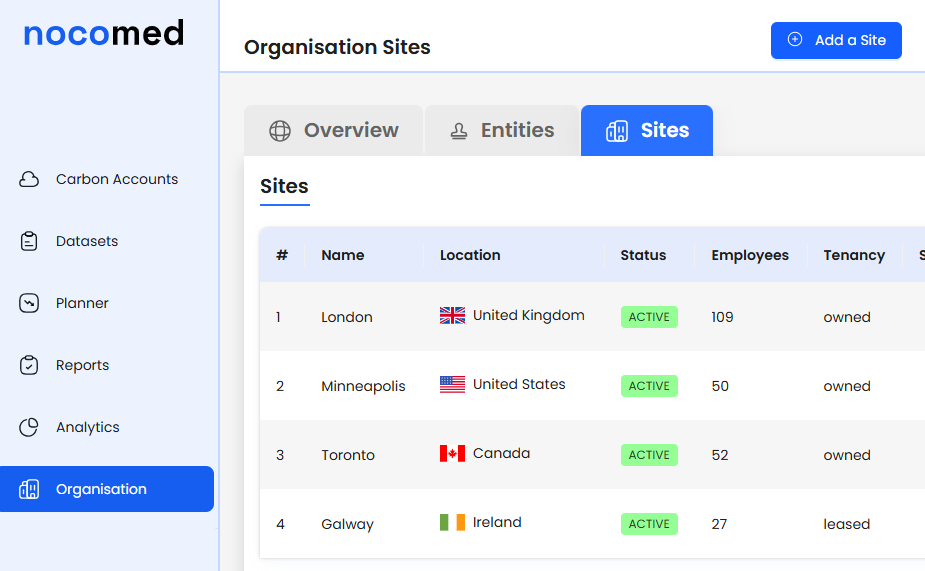This screenshot has width=925, height=571.
Task: Click the Planner chart icon
Action: point(29,303)
